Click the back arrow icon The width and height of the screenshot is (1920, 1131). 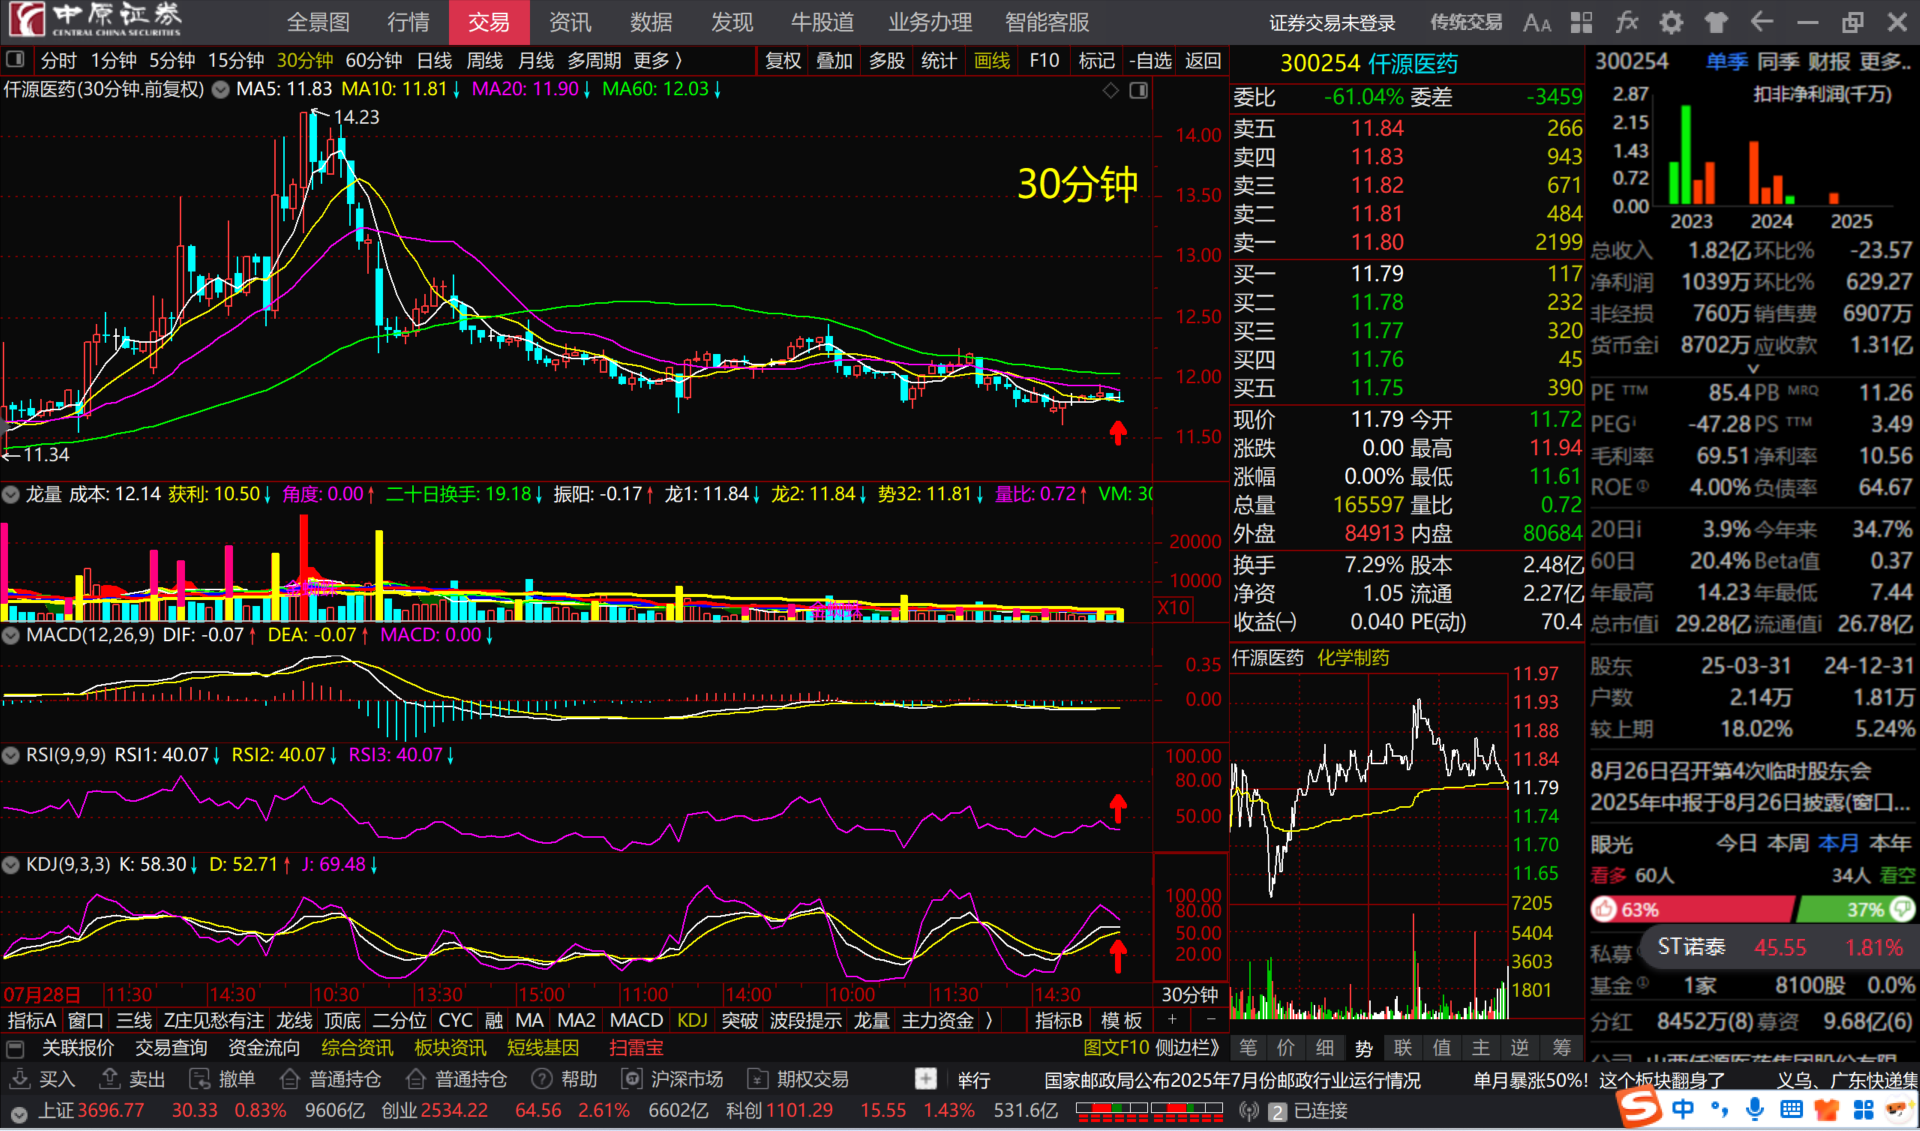tap(1762, 22)
